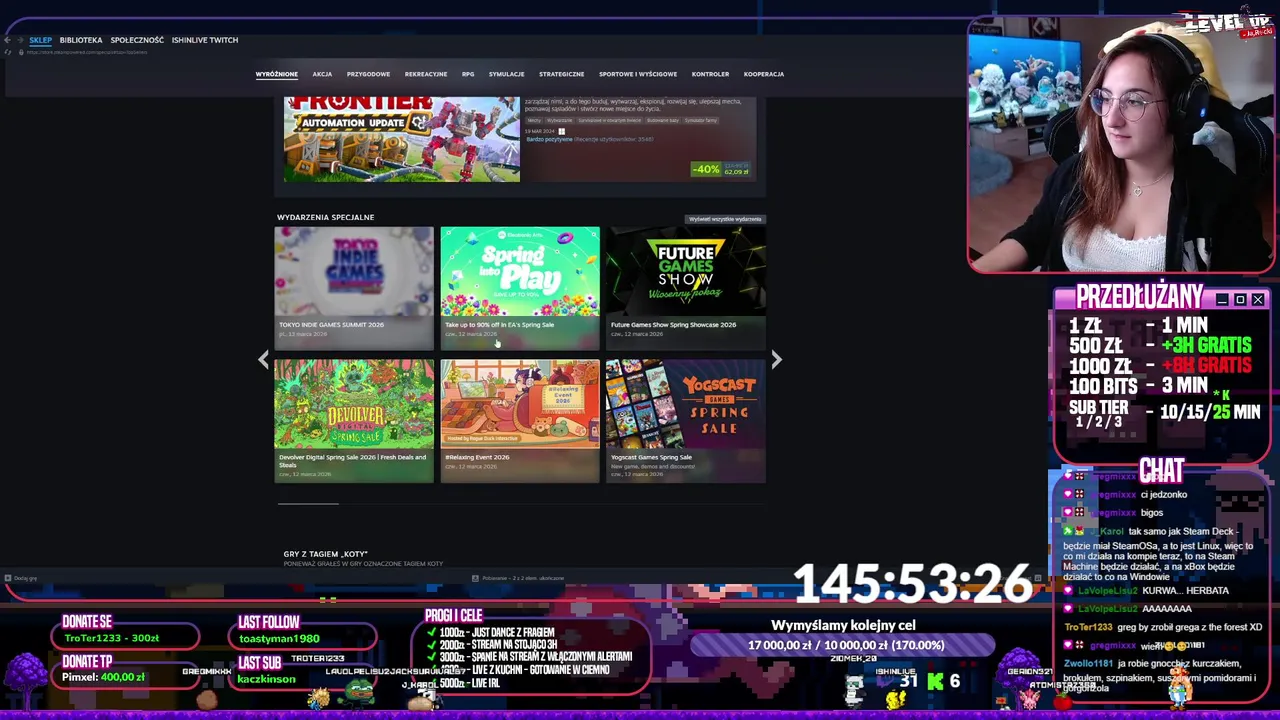Viewport: 1280px width, 720px height.
Task: Show next special events with right arrow
Action: (x=776, y=359)
